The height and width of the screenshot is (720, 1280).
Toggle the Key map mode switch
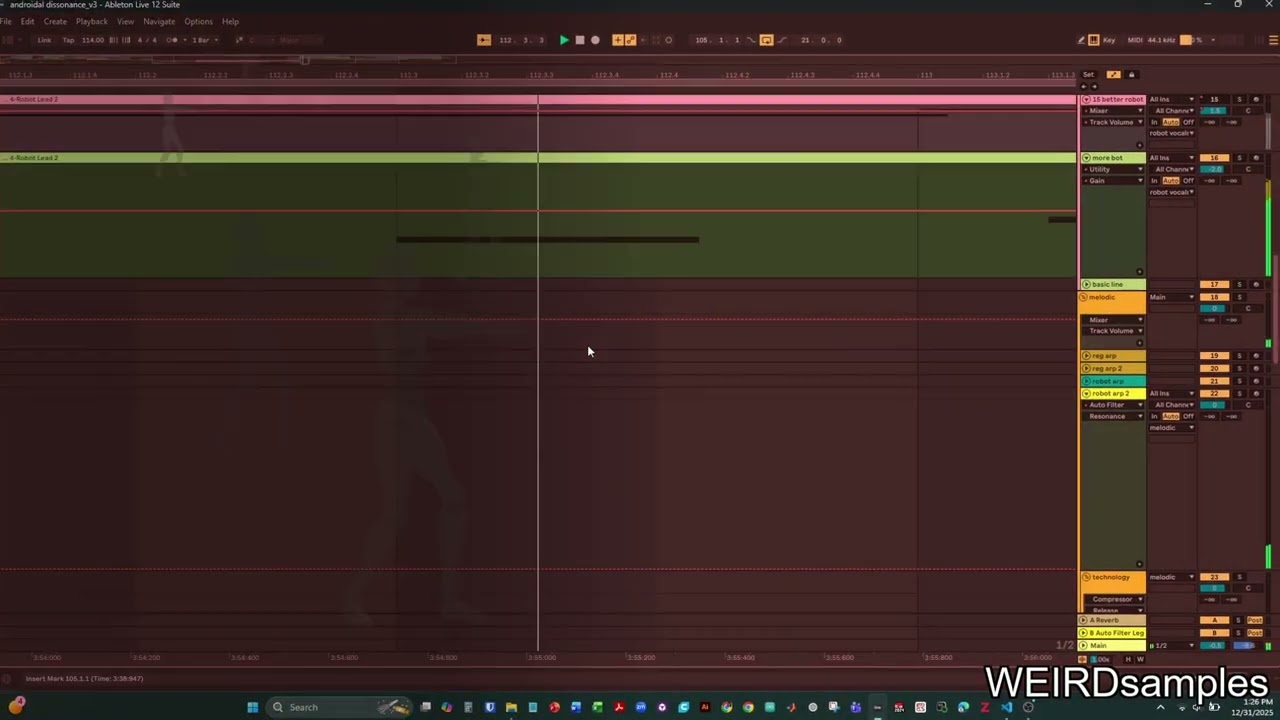click(1108, 40)
